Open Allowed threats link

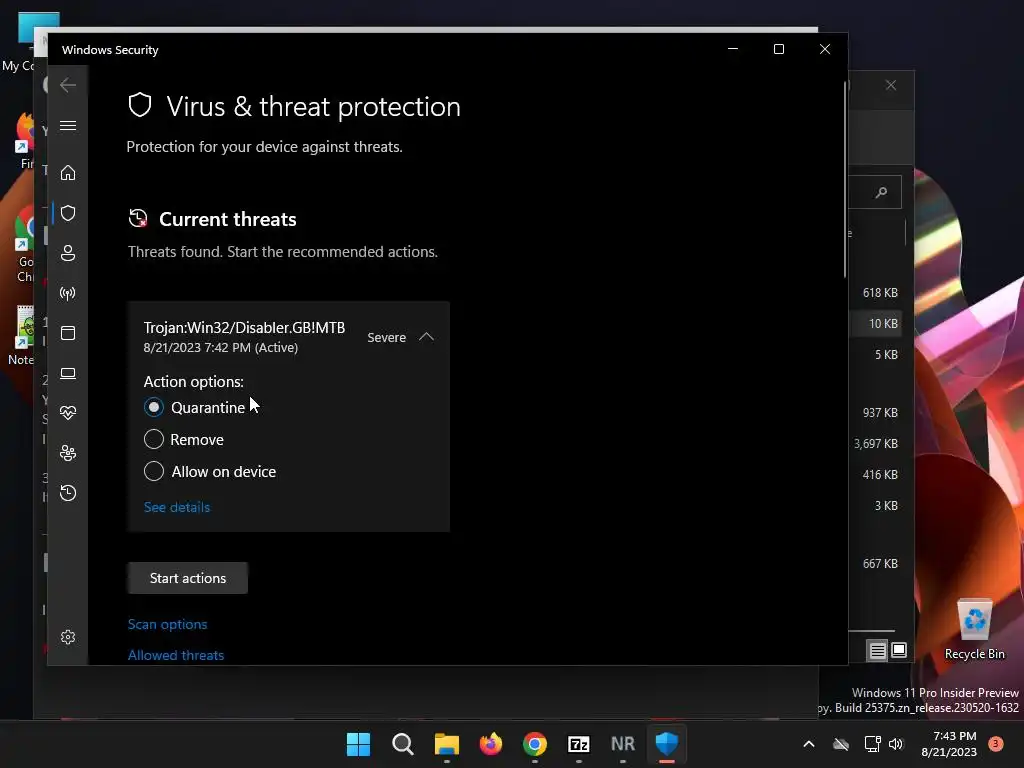coord(176,655)
